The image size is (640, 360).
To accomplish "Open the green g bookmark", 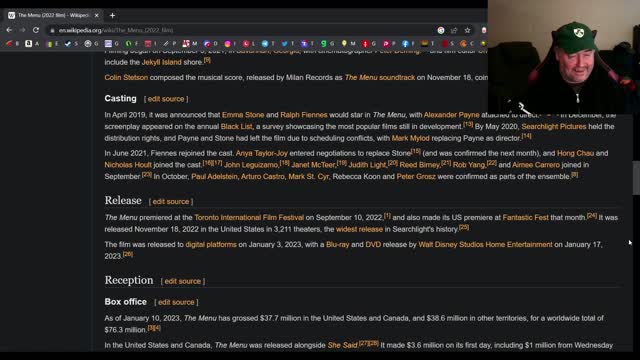I will 327,43.
